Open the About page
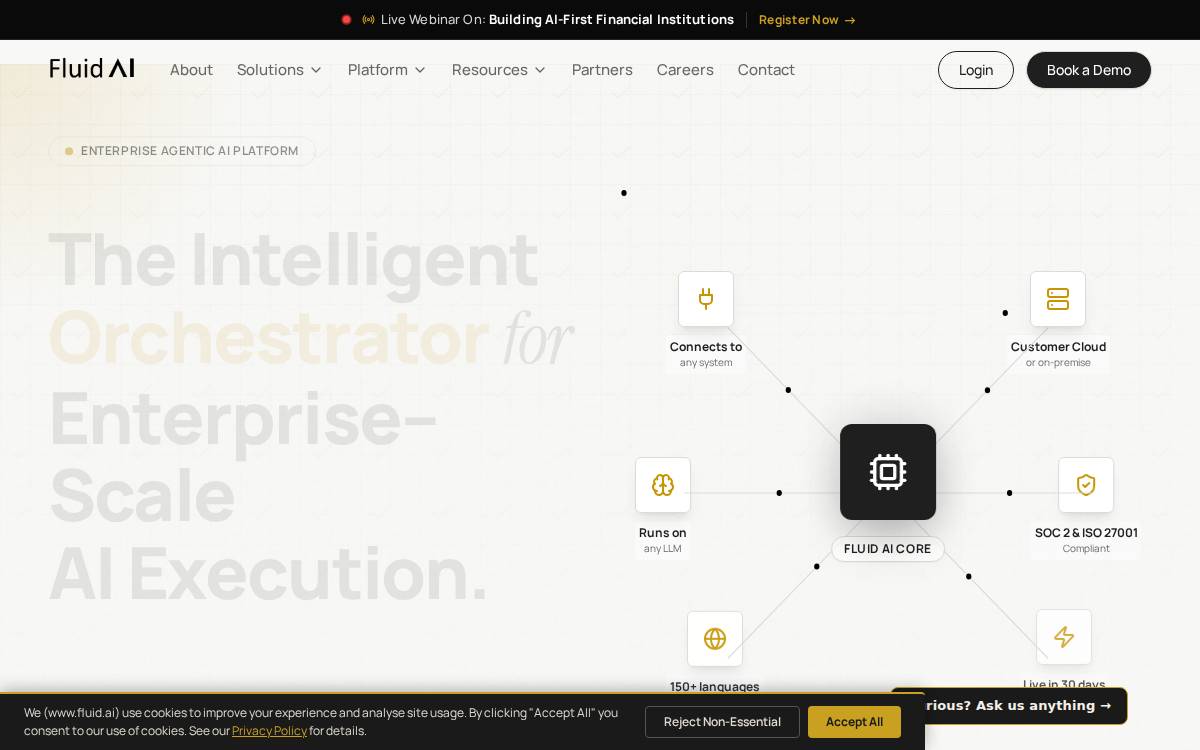Viewport: 1200px width, 750px height. pos(191,70)
